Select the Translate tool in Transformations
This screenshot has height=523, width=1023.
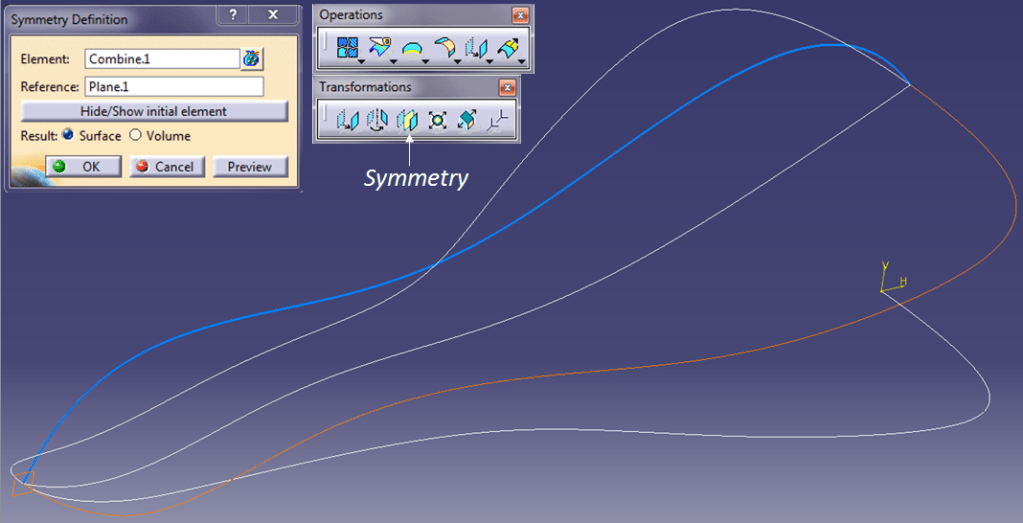coord(346,120)
